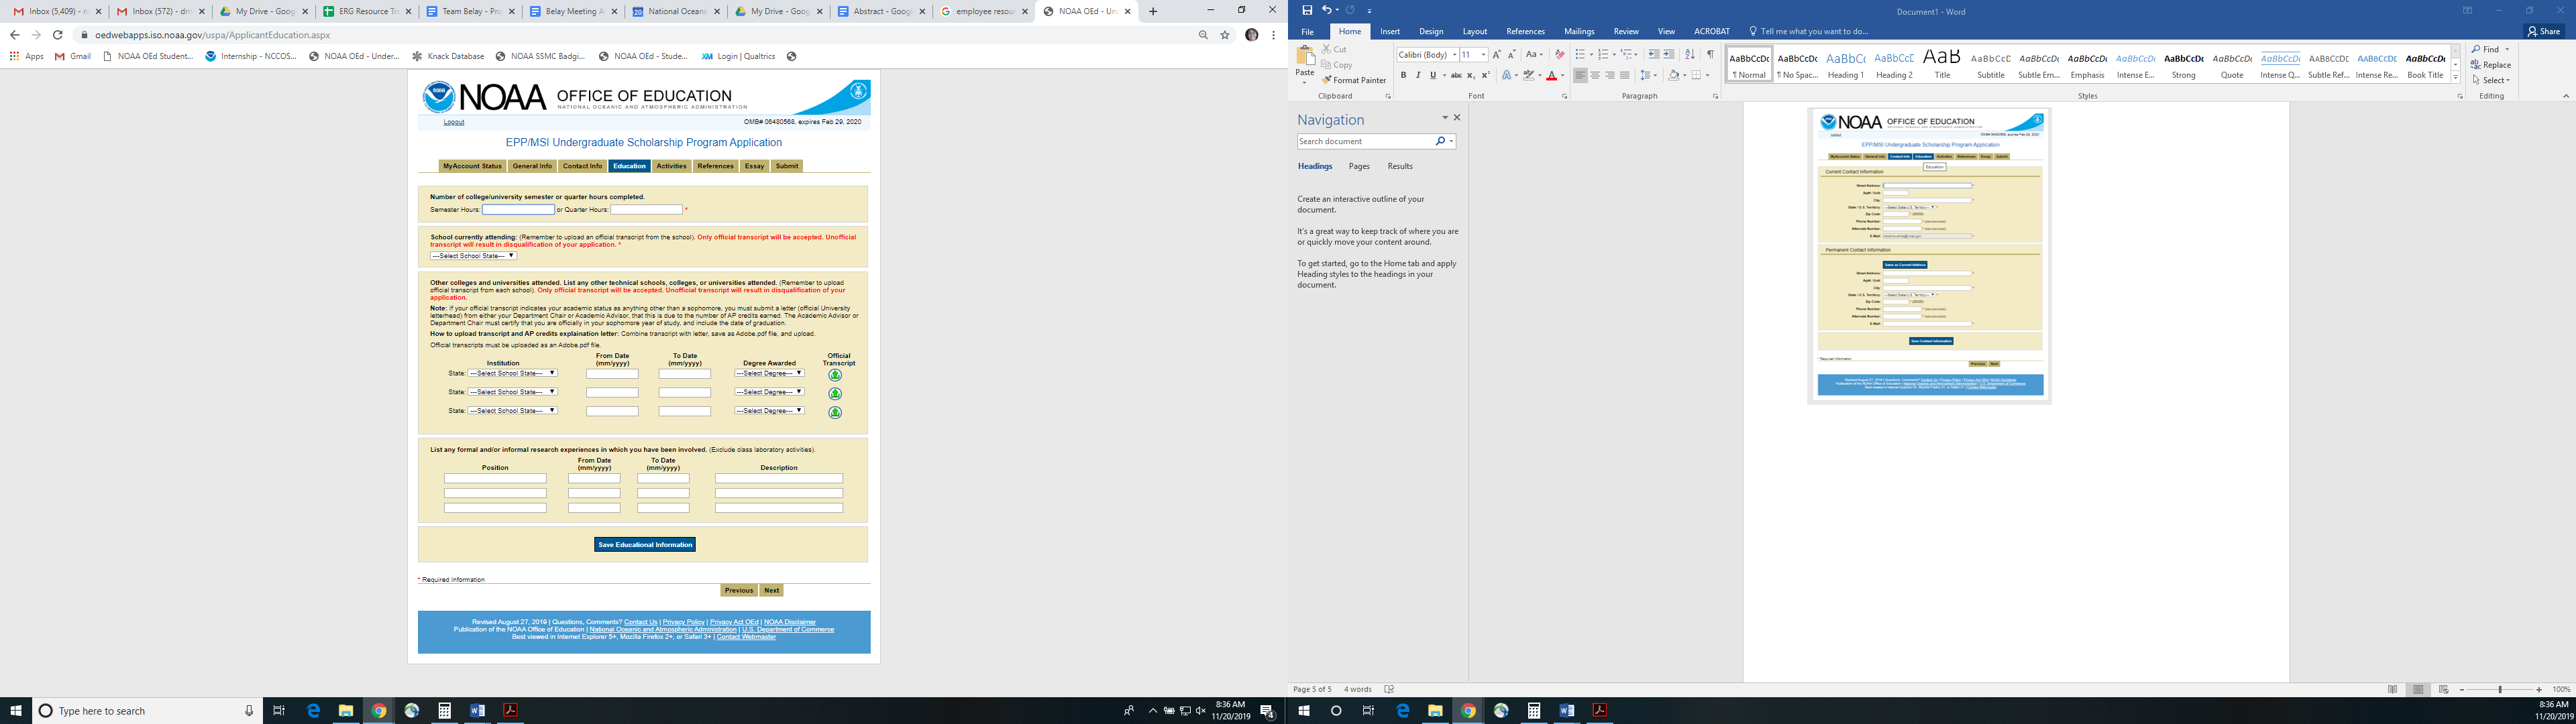The width and height of the screenshot is (2576, 724).
Task: Show paragraph marks with pilcrow icon
Action: pyautogui.click(x=1710, y=55)
